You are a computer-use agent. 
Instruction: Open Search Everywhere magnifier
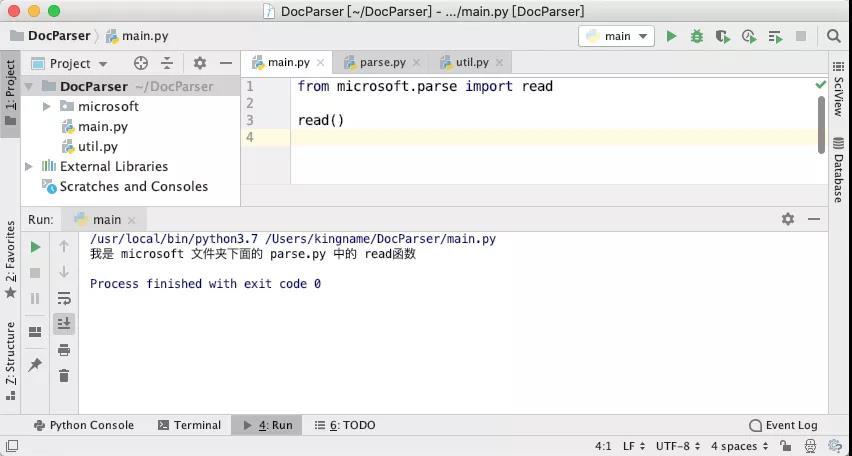(834, 36)
